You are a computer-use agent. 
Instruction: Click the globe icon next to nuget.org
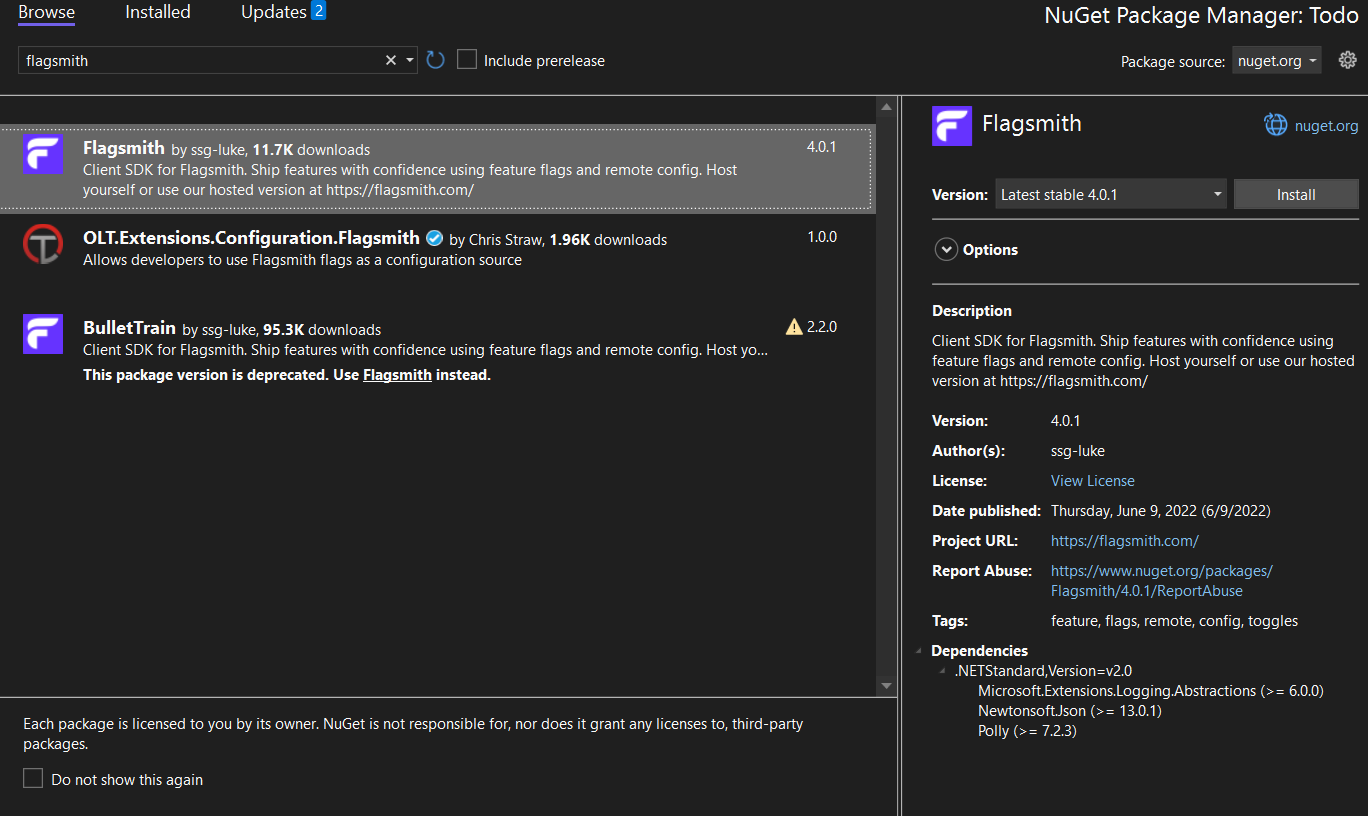1275,125
